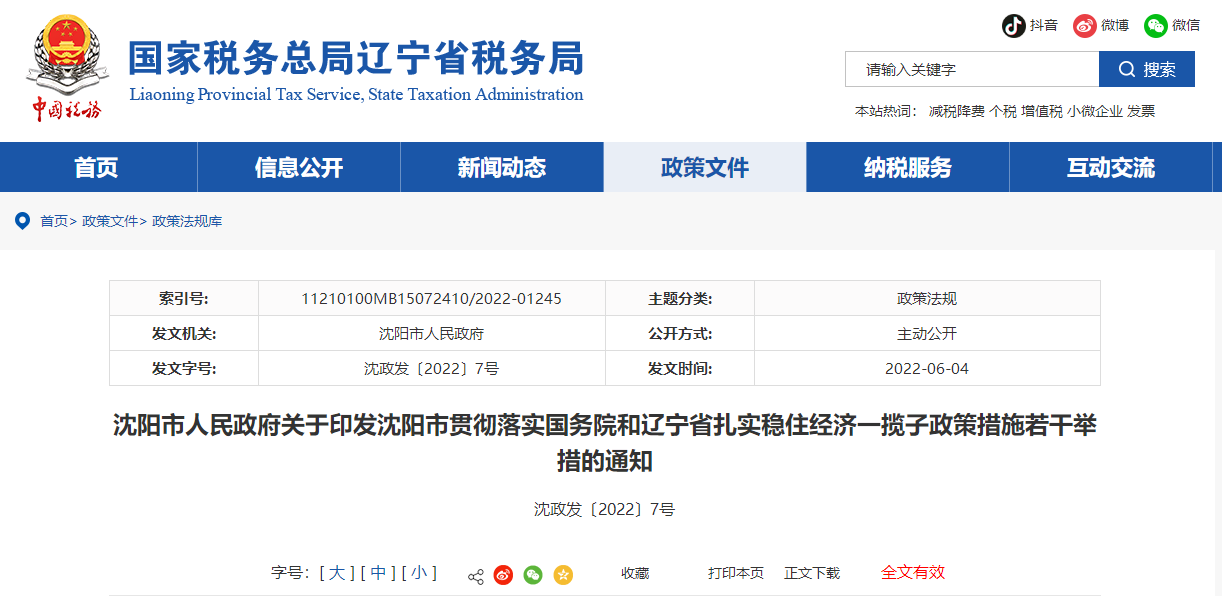Click the 发文机关 label cell

184,333
